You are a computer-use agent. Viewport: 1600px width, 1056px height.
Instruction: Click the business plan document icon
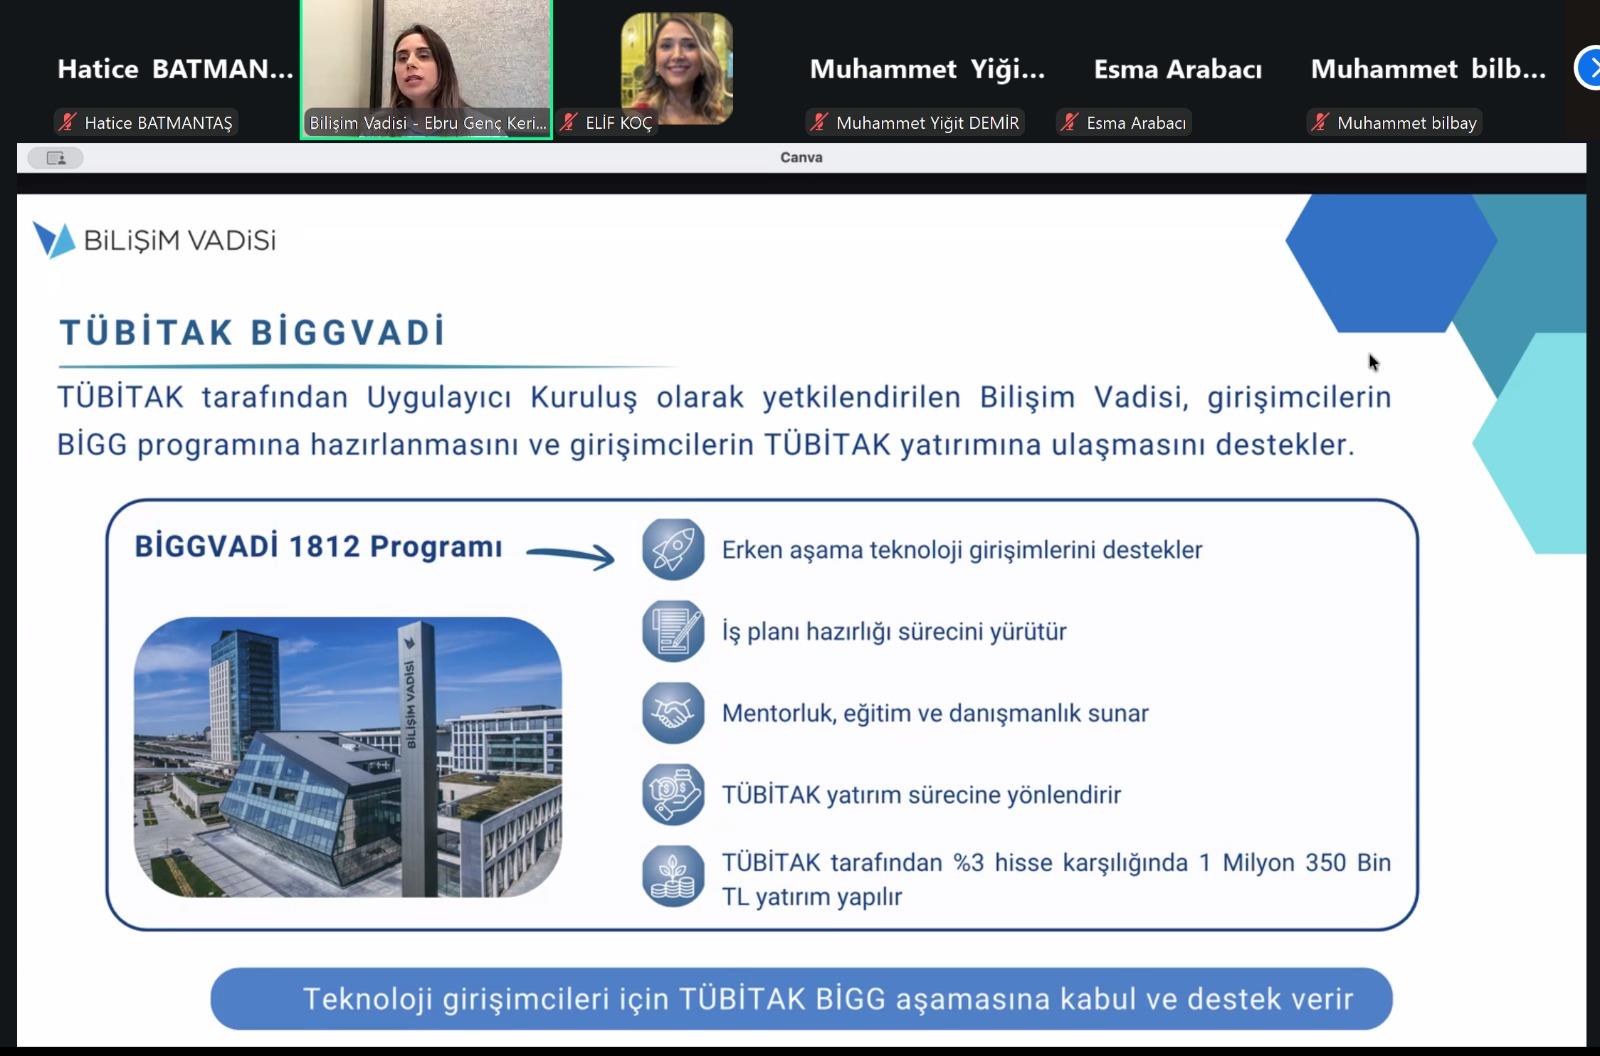pyautogui.click(x=673, y=631)
